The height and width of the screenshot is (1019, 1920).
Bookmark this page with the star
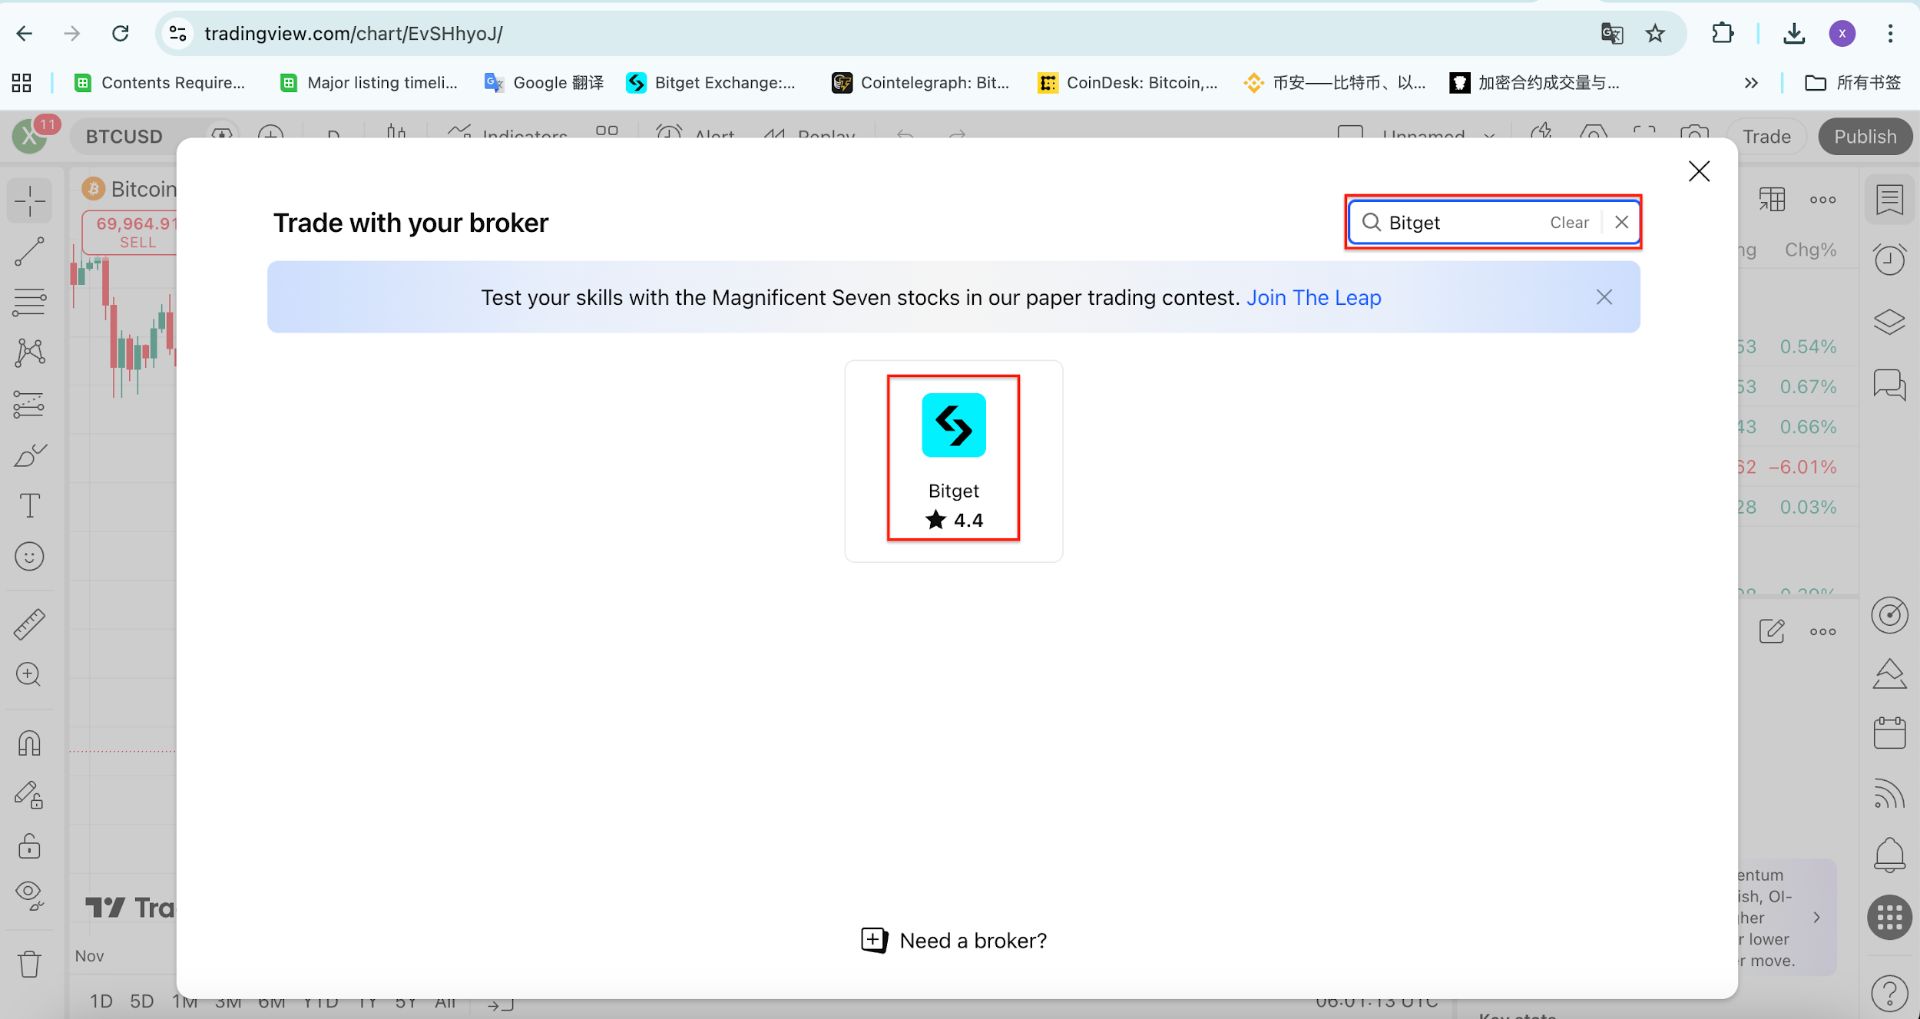coord(1655,33)
